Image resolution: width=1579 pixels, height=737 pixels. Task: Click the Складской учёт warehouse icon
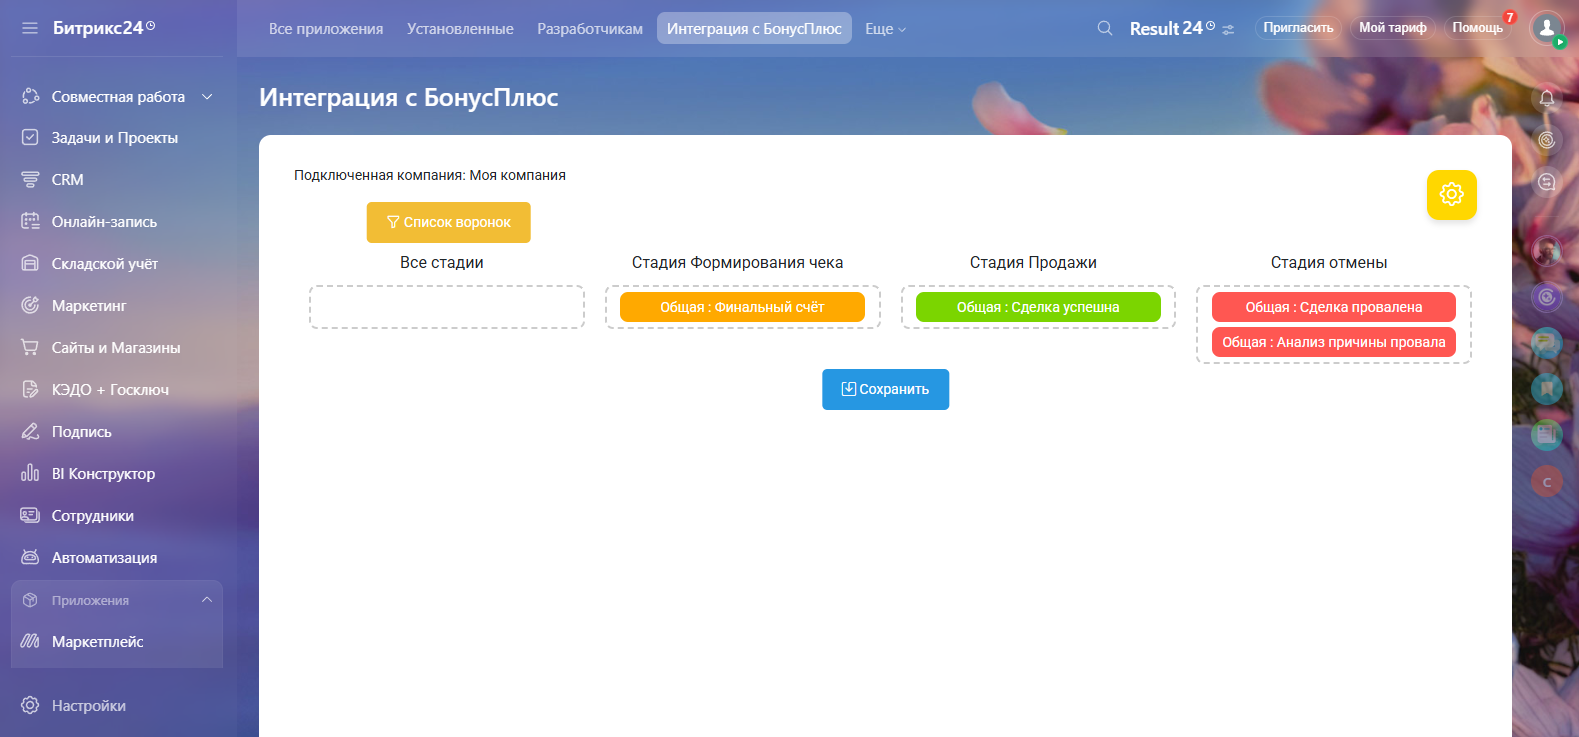[30, 263]
